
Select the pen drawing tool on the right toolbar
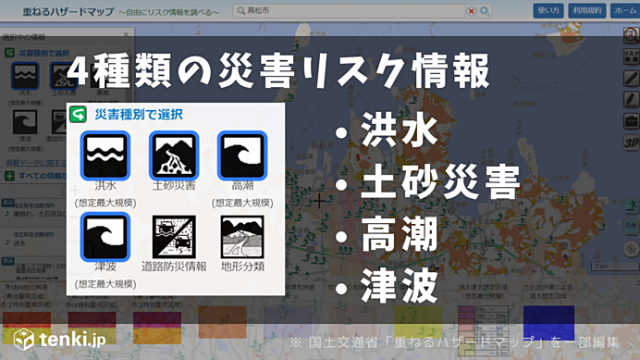(x=631, y=99)
